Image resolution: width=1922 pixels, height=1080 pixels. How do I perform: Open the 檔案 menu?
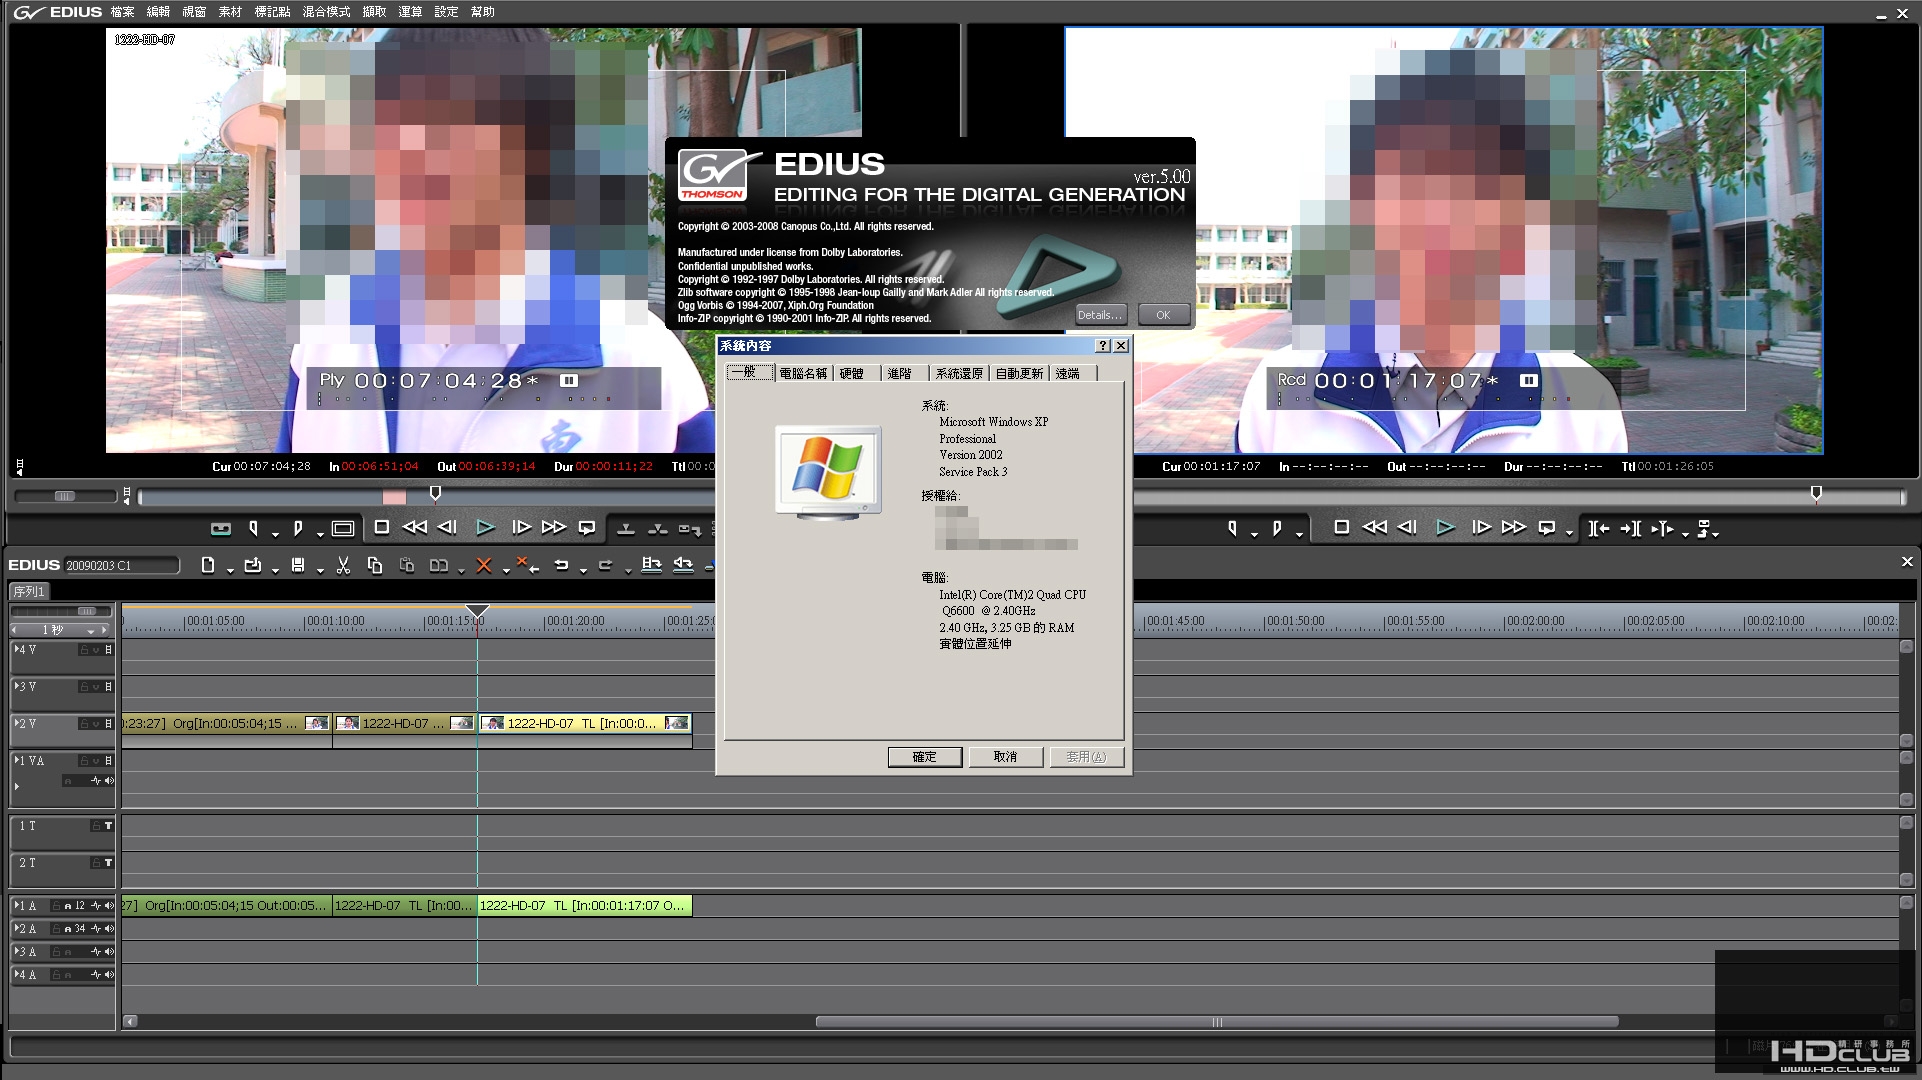(122, 12)
